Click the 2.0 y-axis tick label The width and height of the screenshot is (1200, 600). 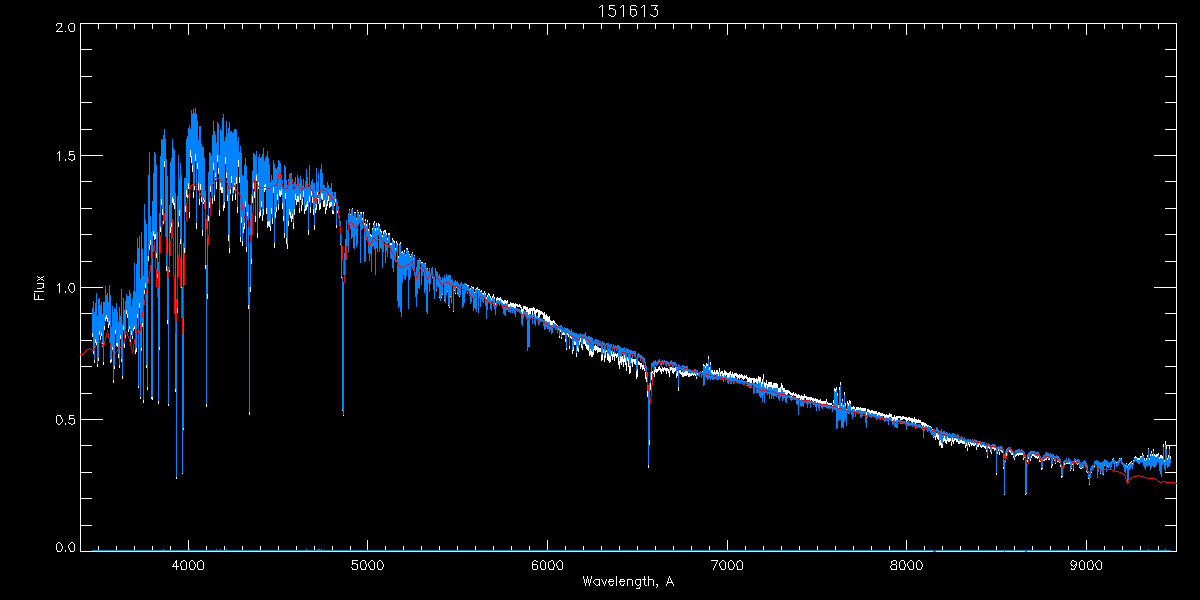pyautogui.click(x=65, y=28)
